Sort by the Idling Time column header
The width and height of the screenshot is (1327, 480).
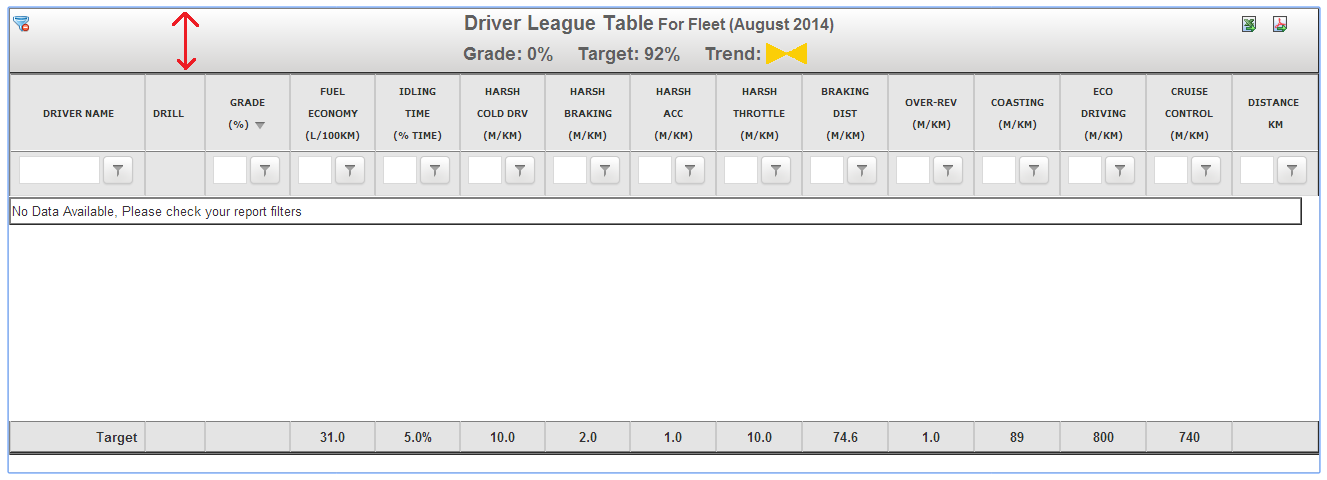tap(418, 113)
